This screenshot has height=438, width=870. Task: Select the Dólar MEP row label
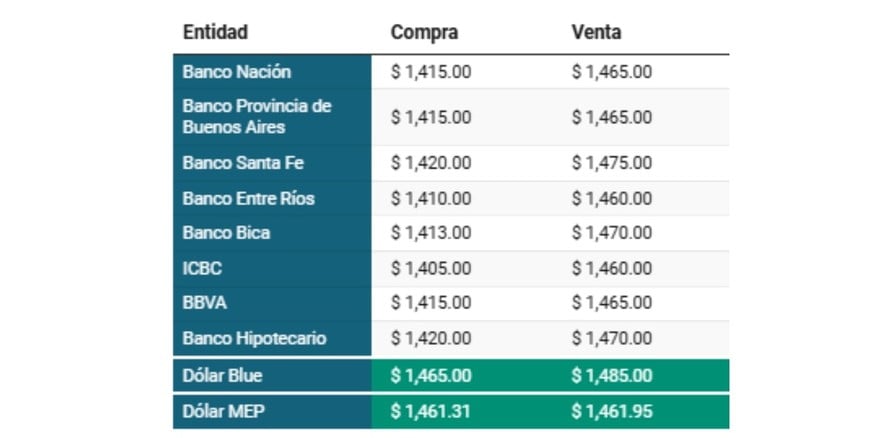[x=221, y=411]
